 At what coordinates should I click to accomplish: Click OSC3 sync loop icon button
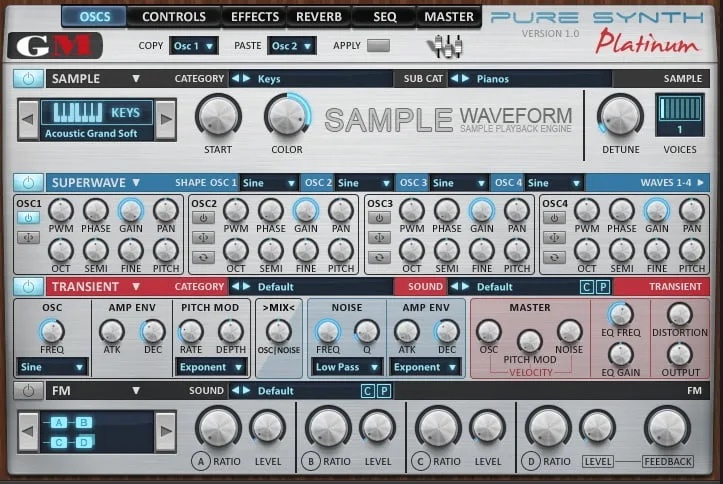tap(379, 257)
